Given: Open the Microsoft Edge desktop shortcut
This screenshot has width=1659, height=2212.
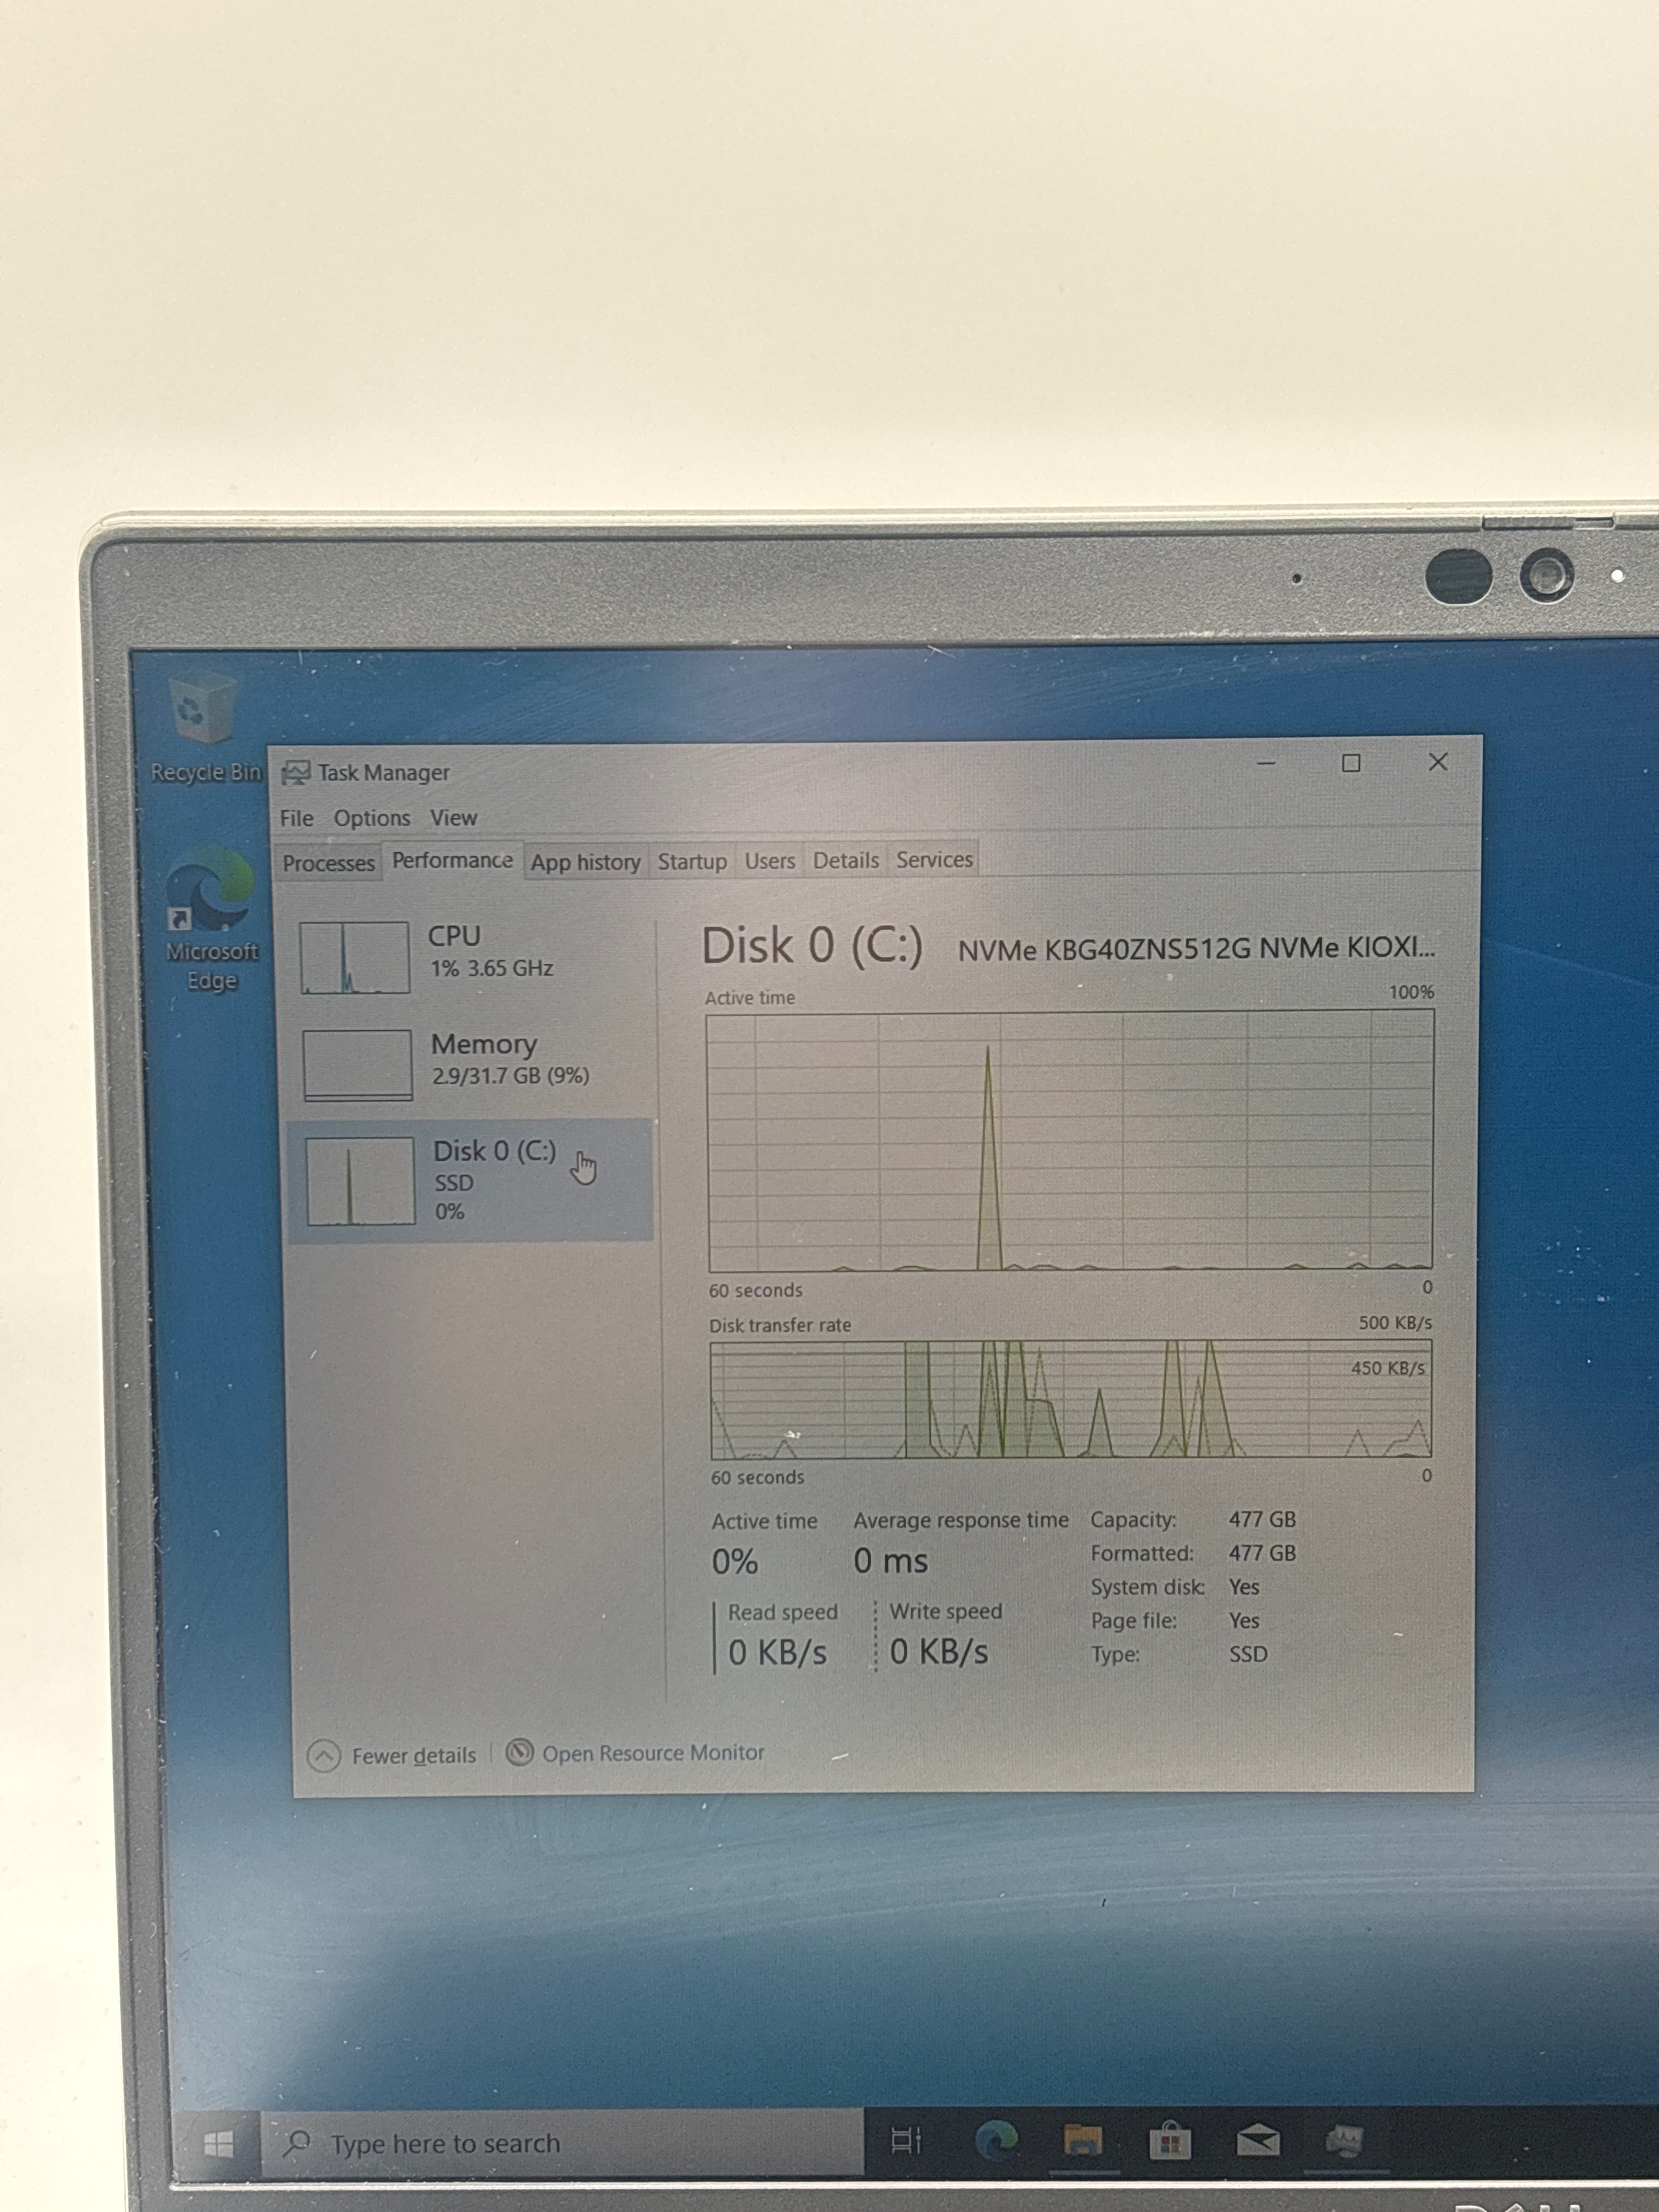Looking at the screenshot, I should (211, 918).
